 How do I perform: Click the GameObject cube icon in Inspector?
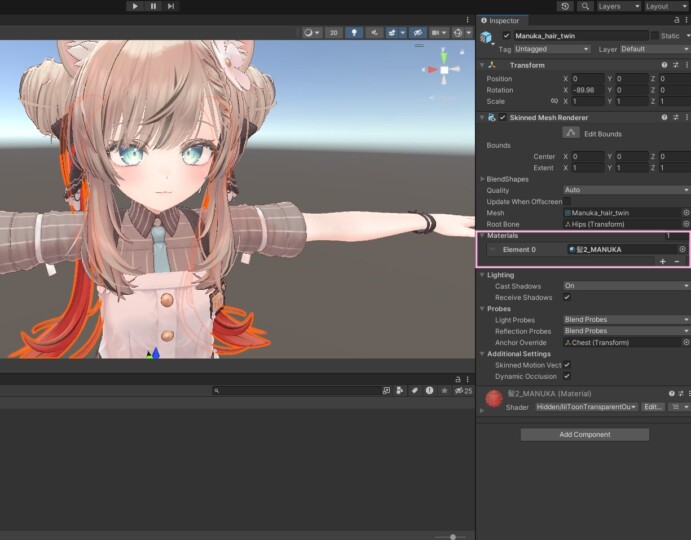click(x=486, y=37)
